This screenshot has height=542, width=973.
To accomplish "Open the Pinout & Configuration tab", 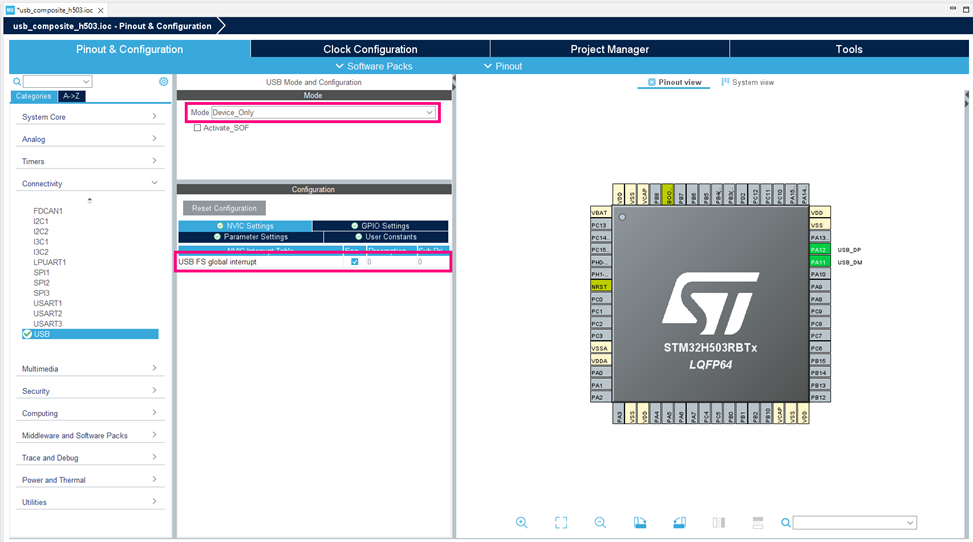I will pos(130,49).
